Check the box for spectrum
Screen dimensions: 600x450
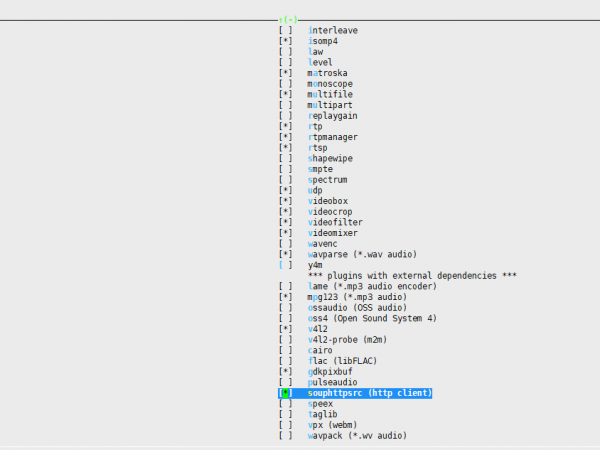pyautogui.click(x=286, y=180)
